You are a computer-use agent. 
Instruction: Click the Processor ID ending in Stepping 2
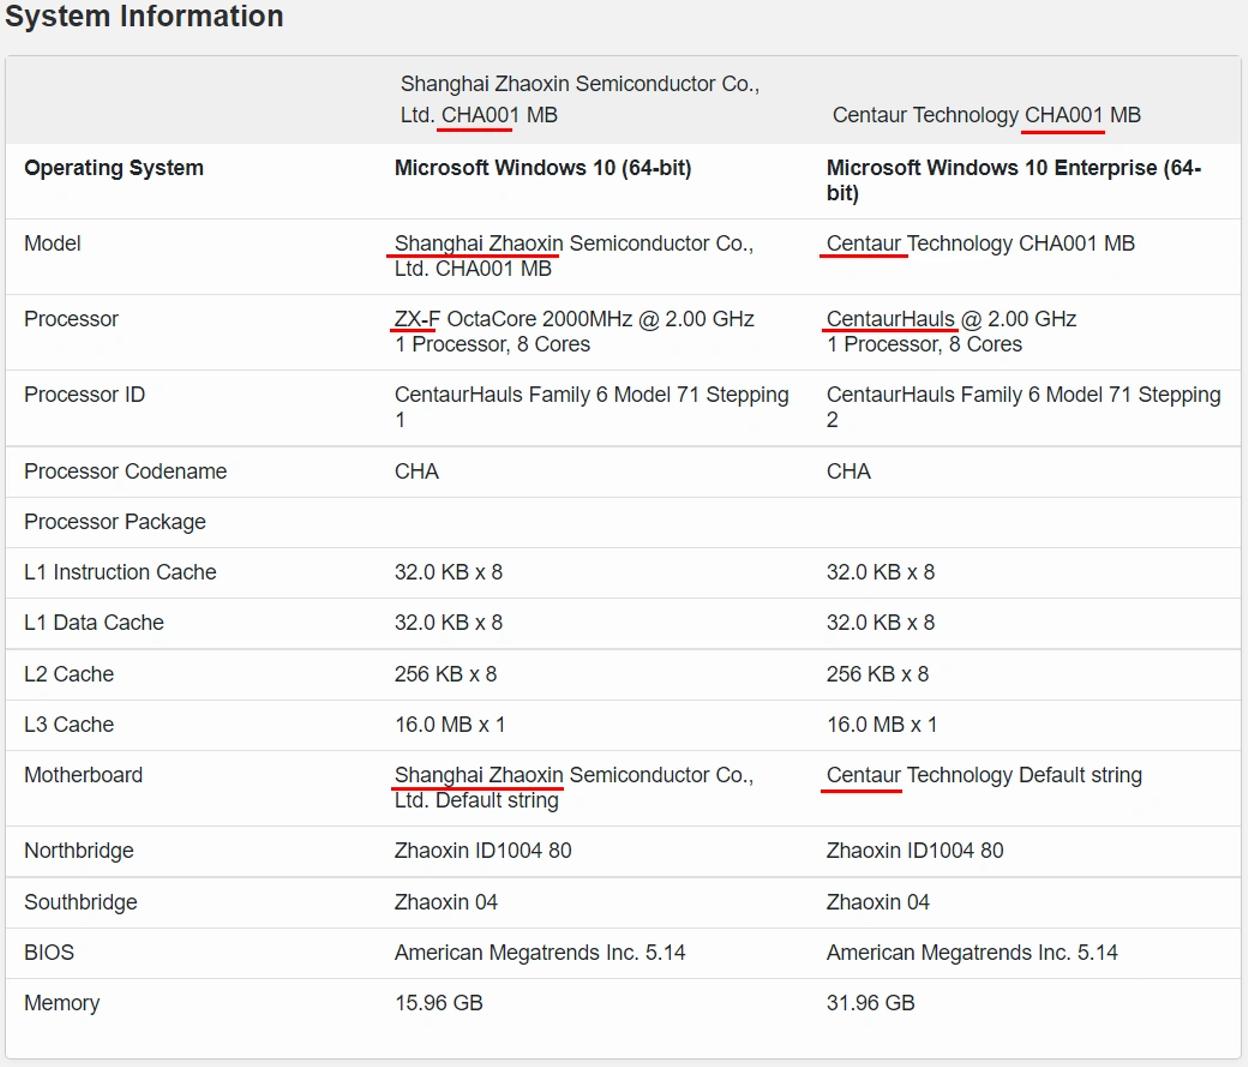click(x=1024, y=407)
